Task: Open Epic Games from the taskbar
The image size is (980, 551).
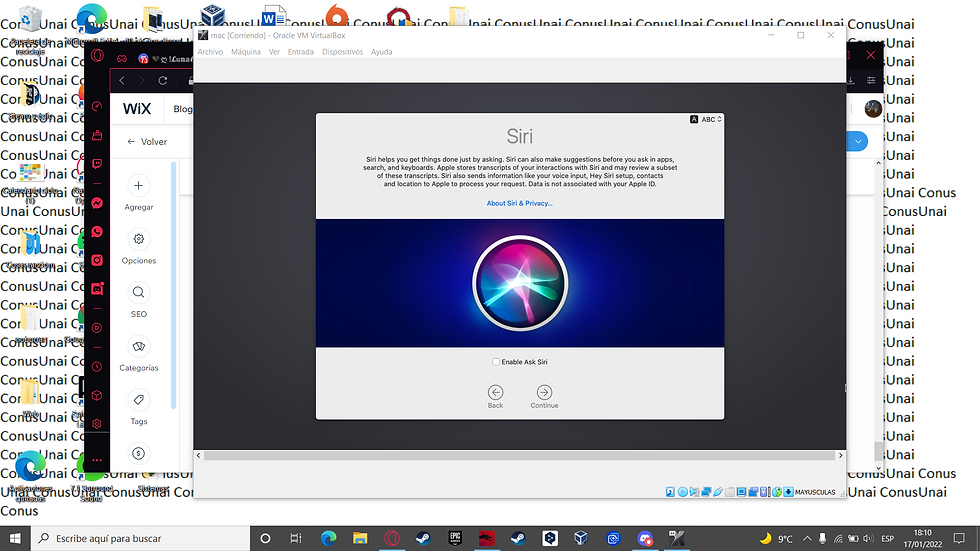Action: 455,538
